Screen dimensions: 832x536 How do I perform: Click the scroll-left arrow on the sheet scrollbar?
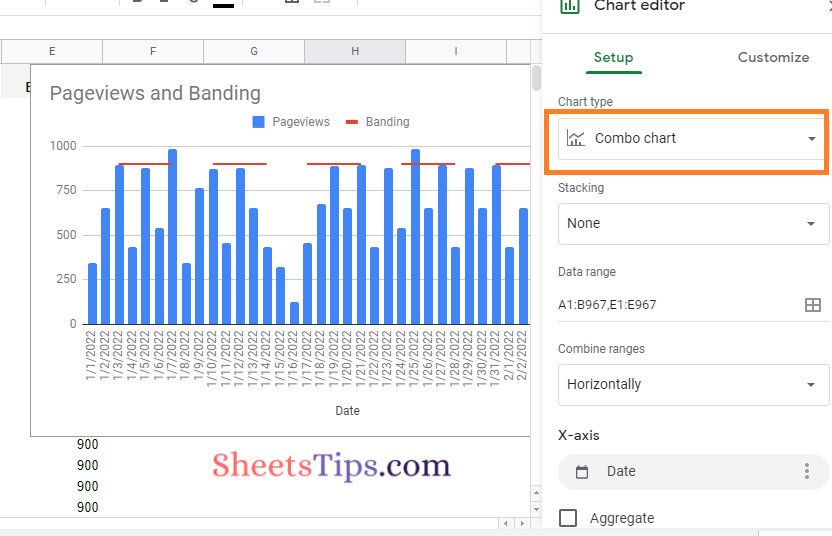(507, 523)
